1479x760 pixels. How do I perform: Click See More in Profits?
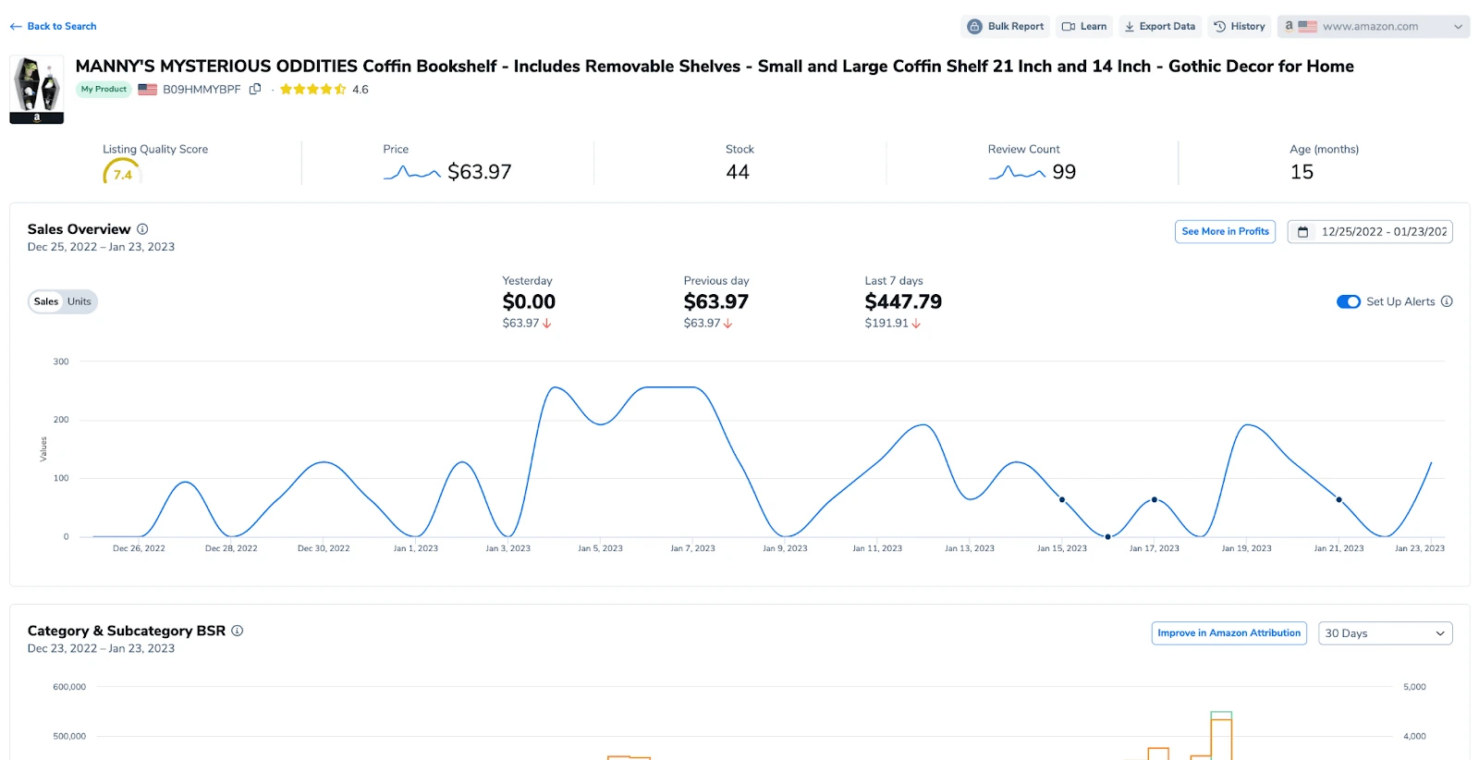tap(1225, 231)
